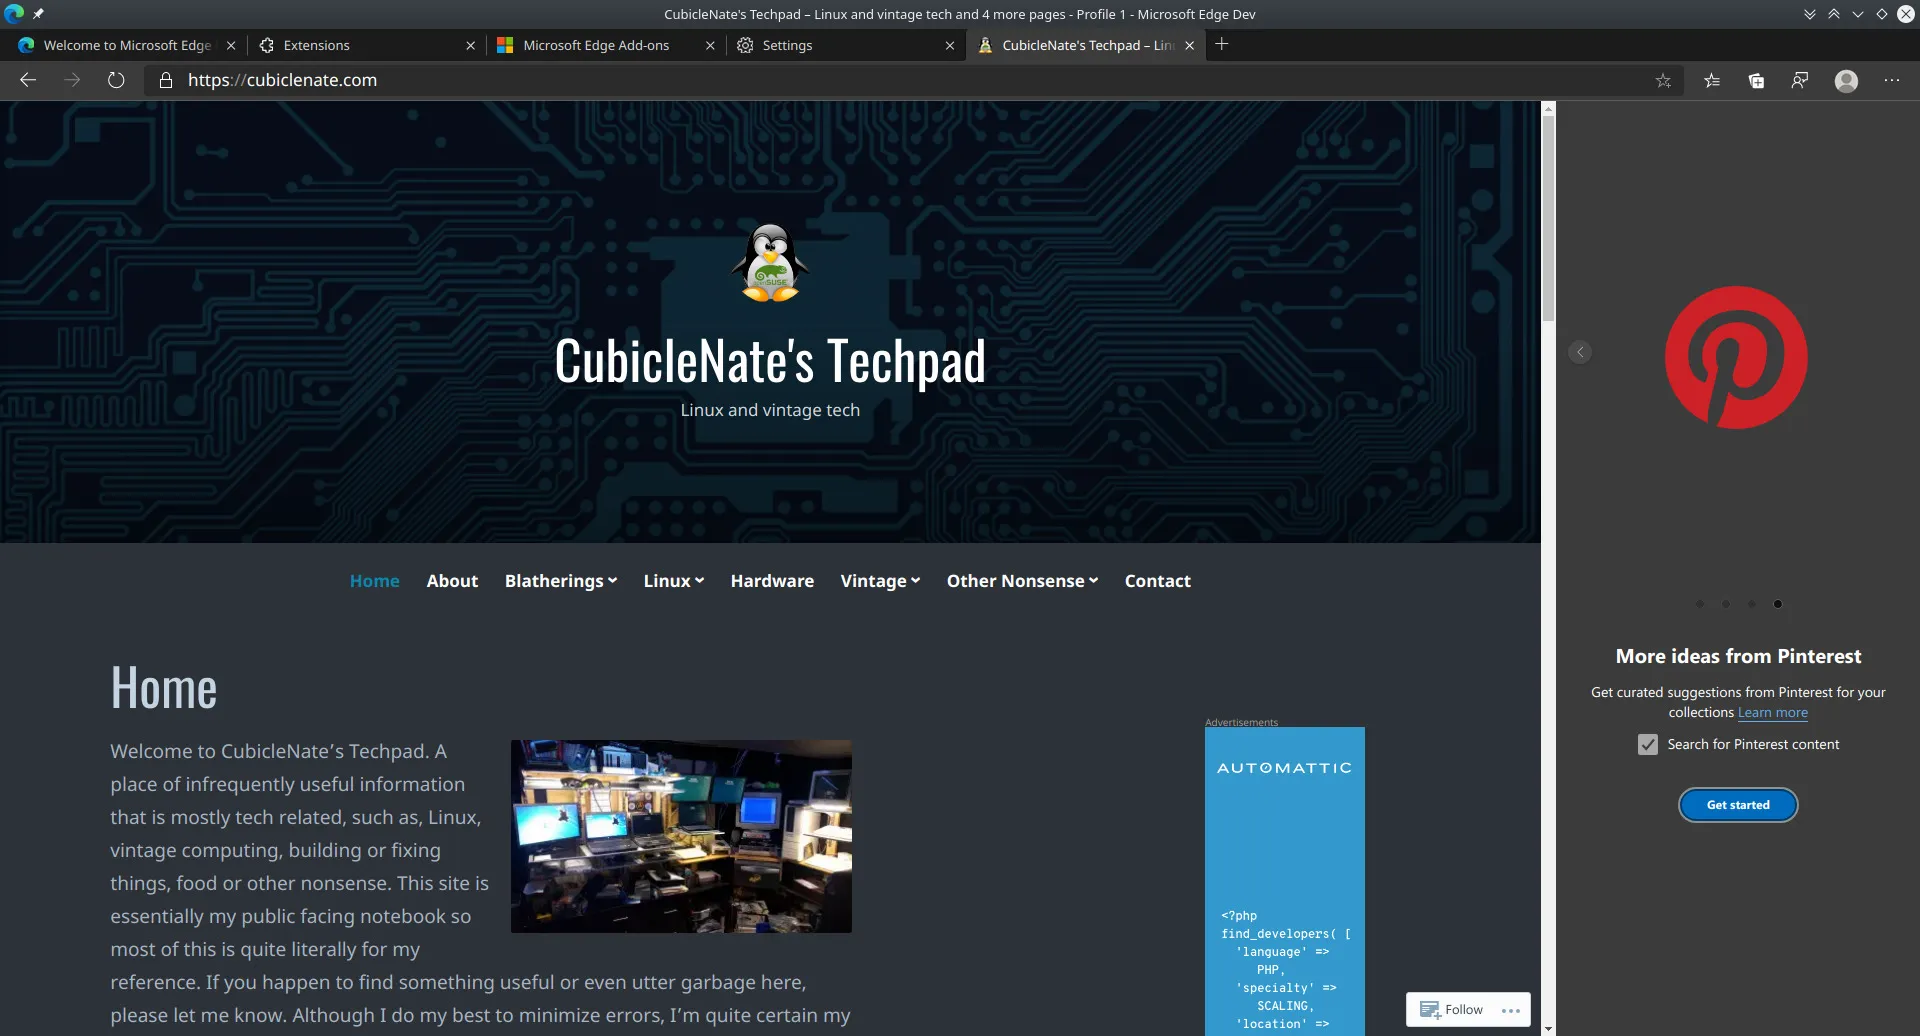Switch to the Settings tab
The width and height of the screenshot is (1920, 1036).
(x=789, y=45)
